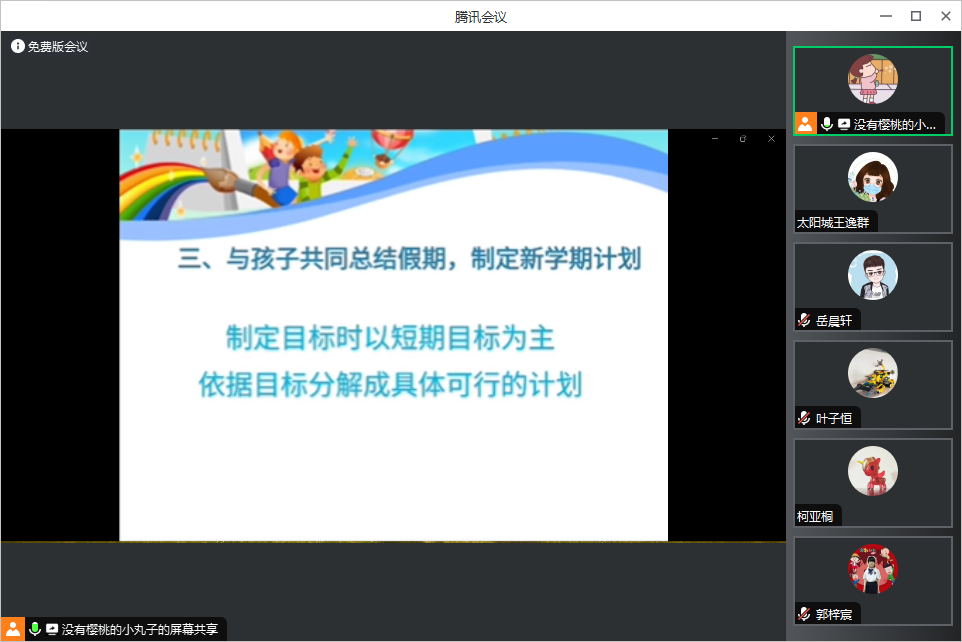Select 郭梓宸 avatar
Image resolution: width=962 pixels, height=642 pixels.
pyautogui.click(x=872, y=569)
